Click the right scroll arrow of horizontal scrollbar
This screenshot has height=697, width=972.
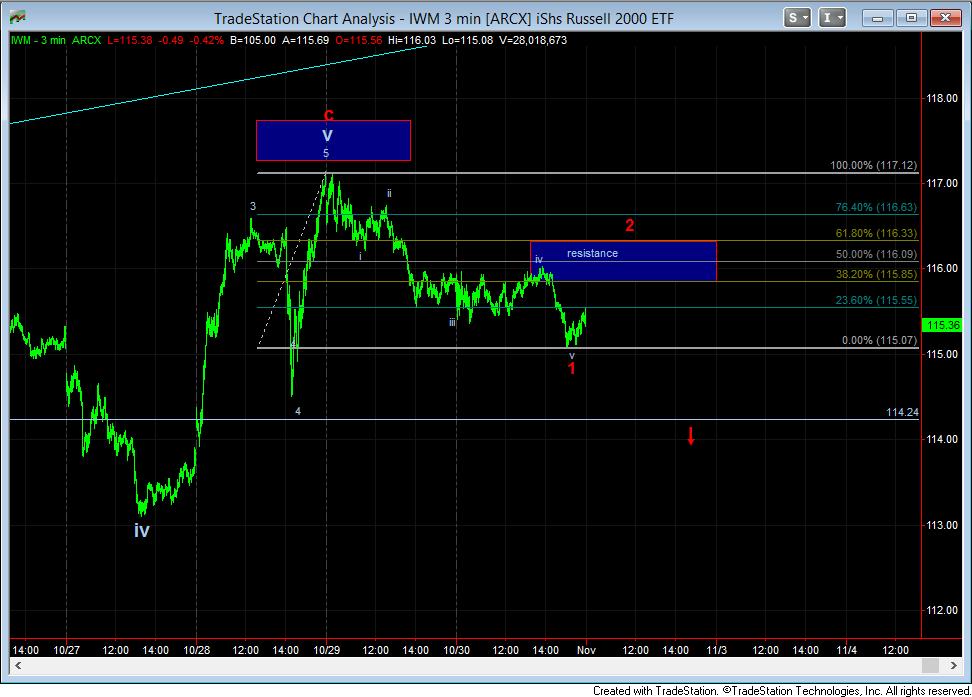click(953, 665)
